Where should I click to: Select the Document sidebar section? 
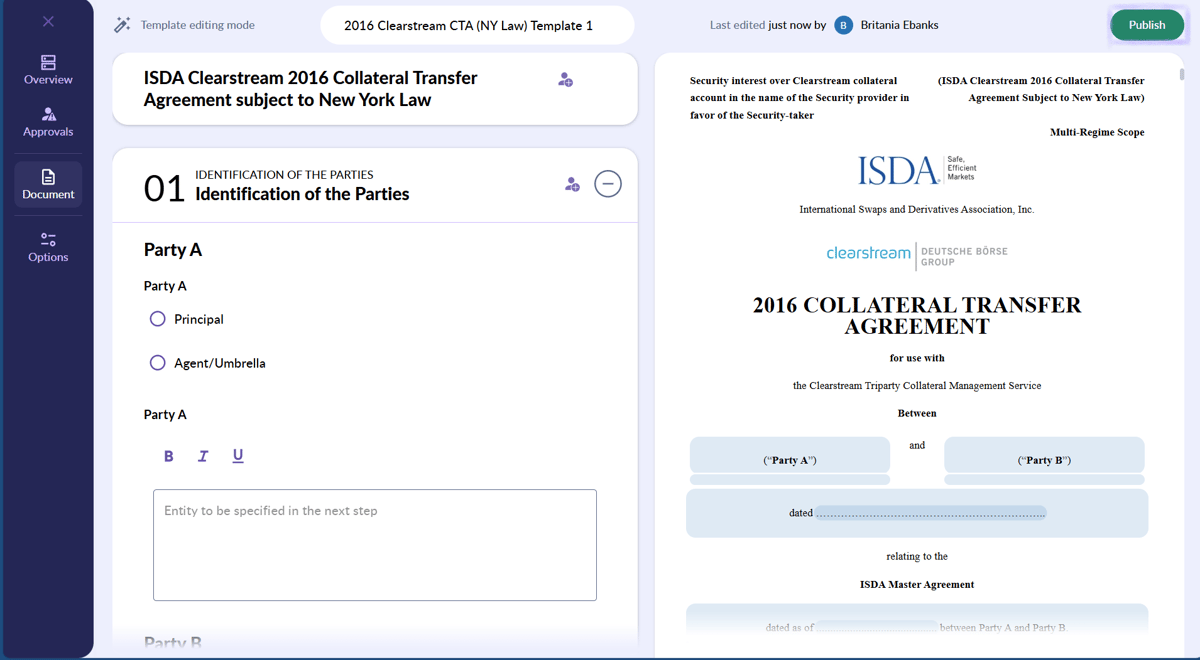[48, 184]
